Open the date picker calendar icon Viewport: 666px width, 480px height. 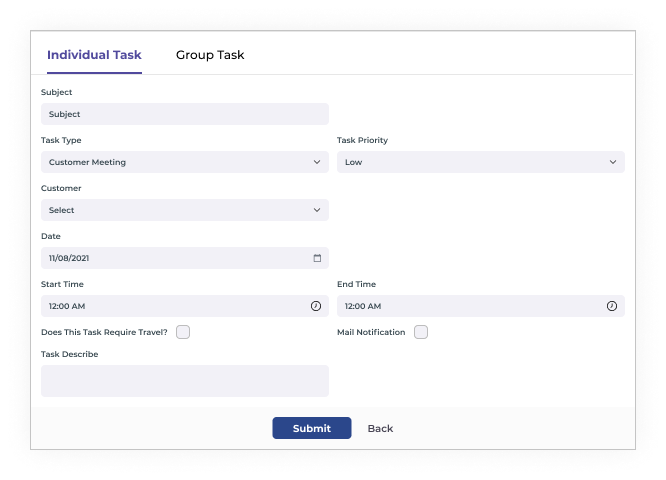tap(317, 258)
